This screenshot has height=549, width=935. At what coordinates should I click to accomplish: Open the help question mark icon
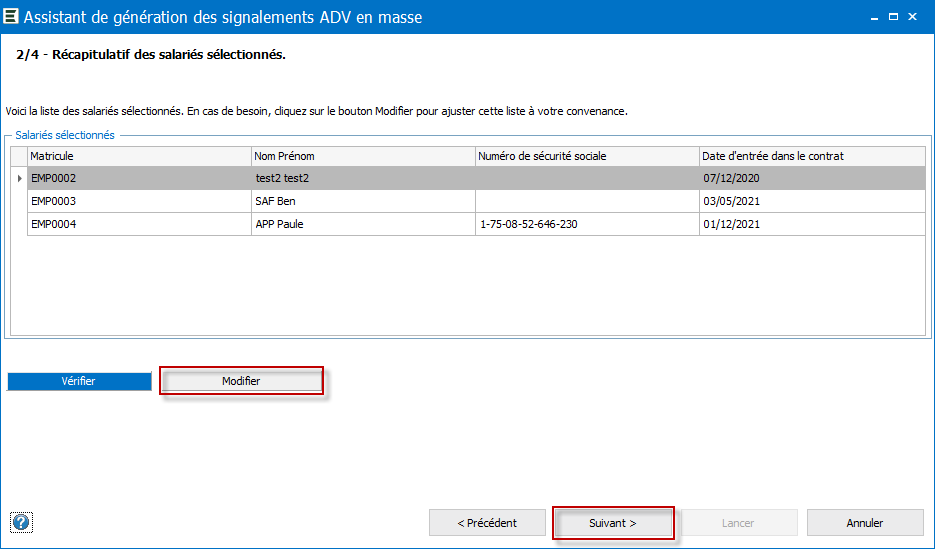21,523
